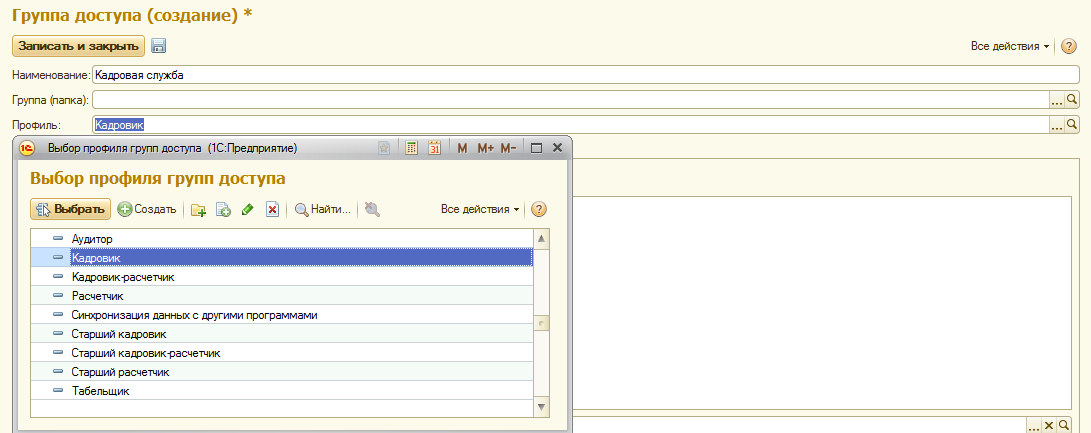Click the save diskette icon next to Записать и закрыть

click(x=159, y=47)
